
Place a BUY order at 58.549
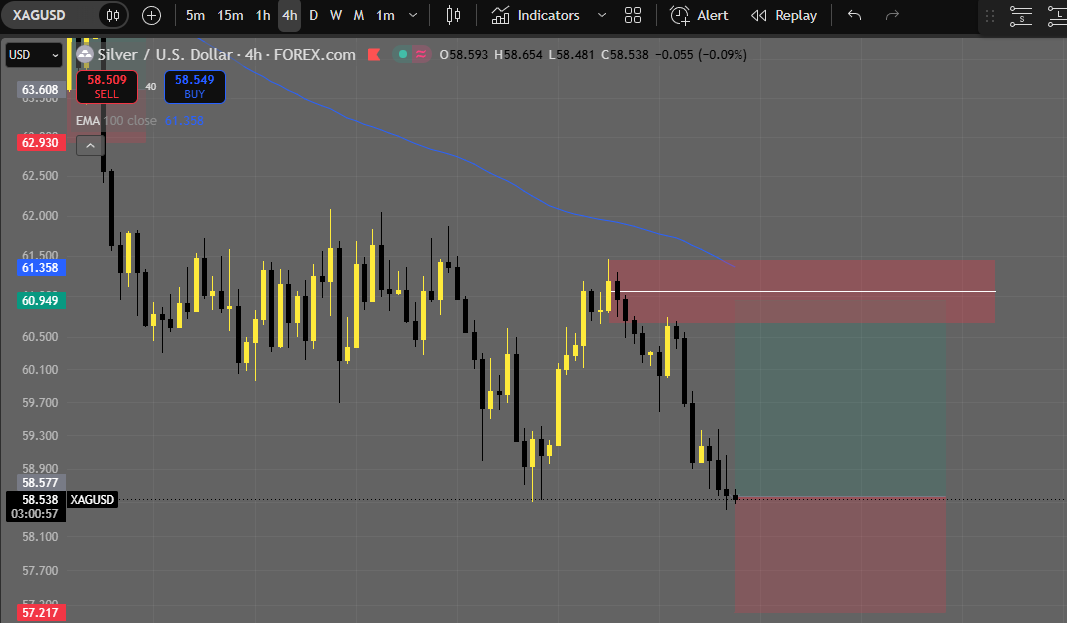click(195, 86)
